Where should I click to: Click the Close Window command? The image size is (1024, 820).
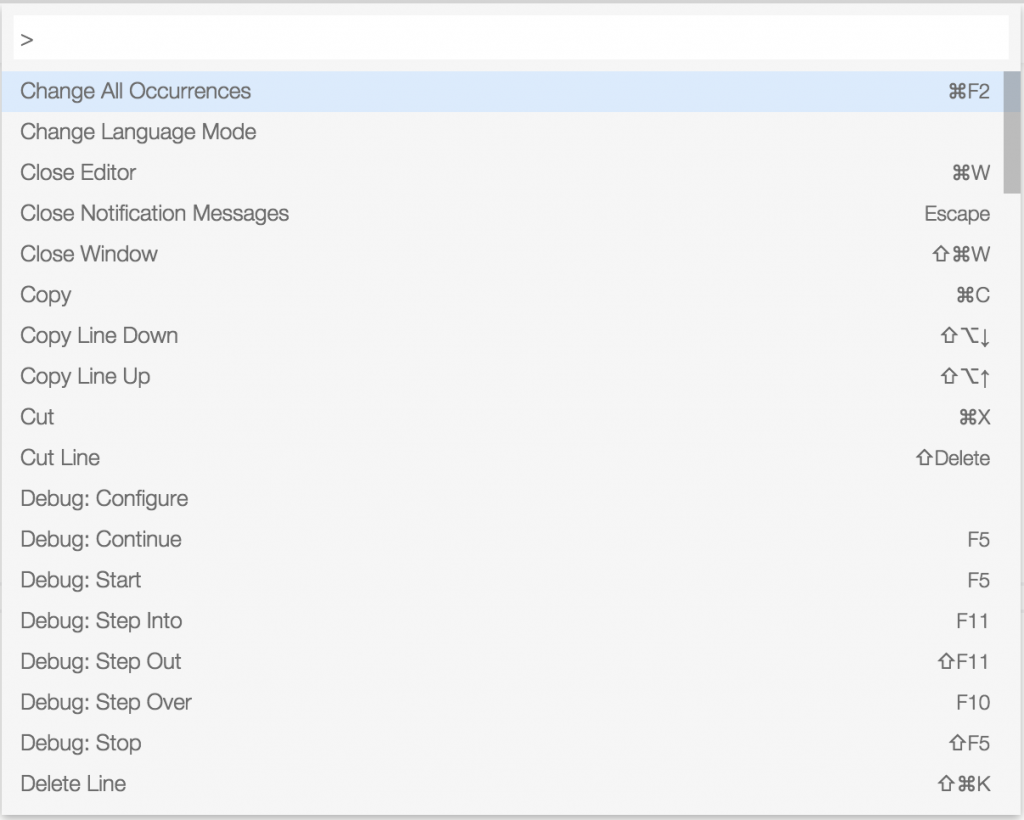pyautogui.click(x=89, y=254)
